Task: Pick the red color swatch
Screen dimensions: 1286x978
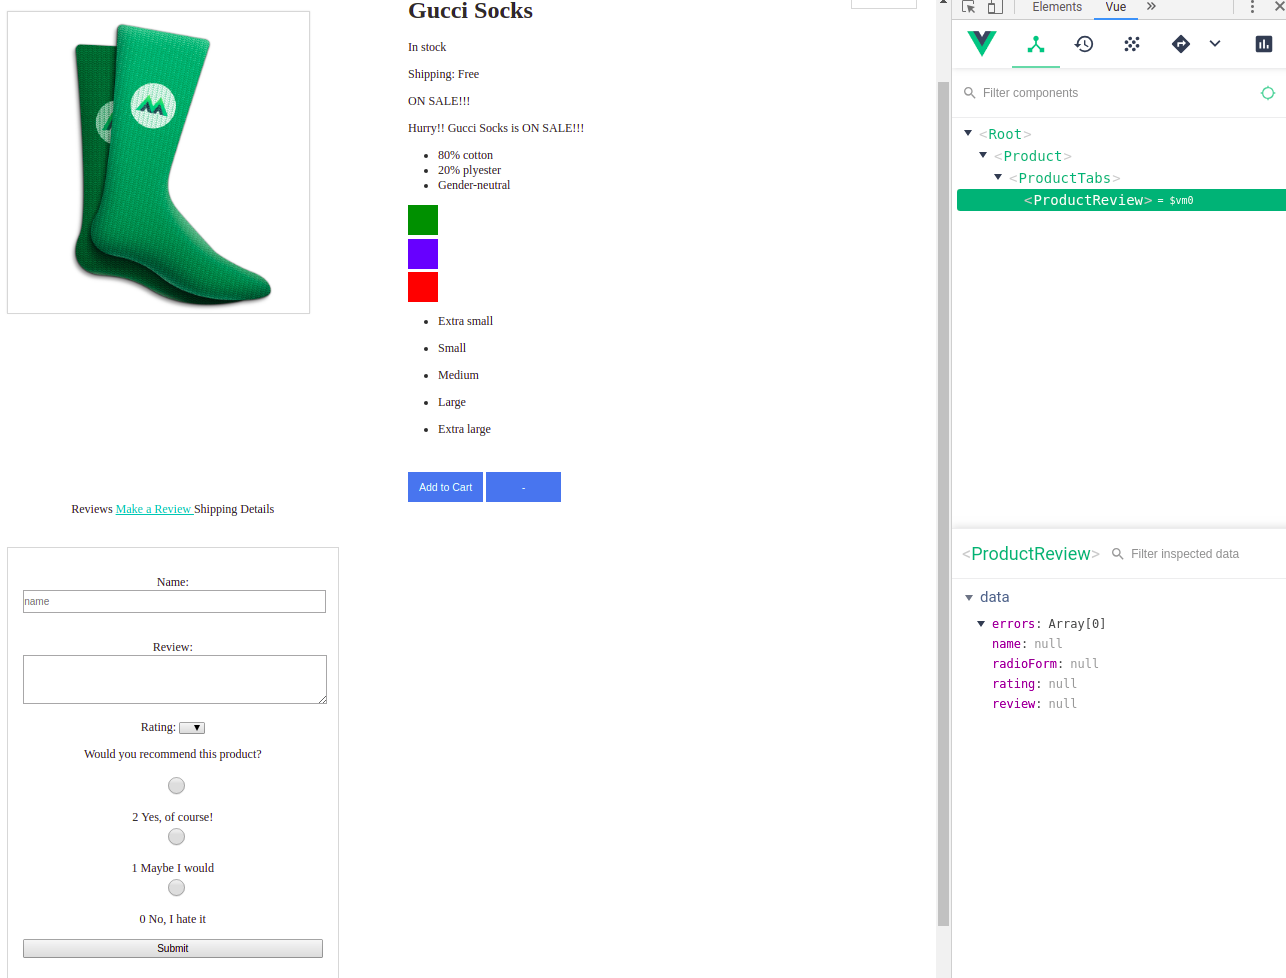Action: [423, 287]
